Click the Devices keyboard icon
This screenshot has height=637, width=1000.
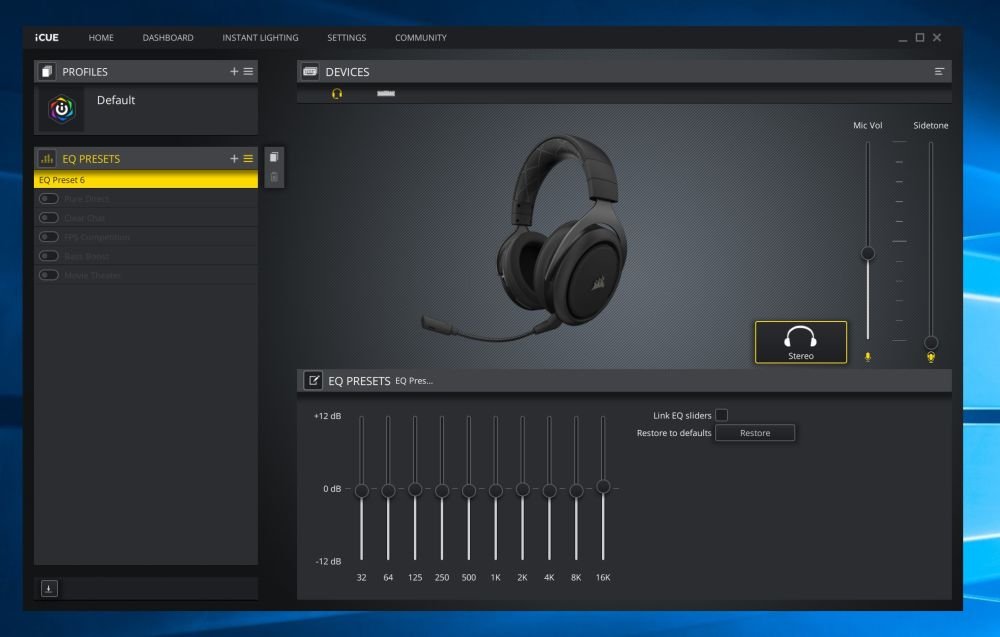[x=311, y=71]
